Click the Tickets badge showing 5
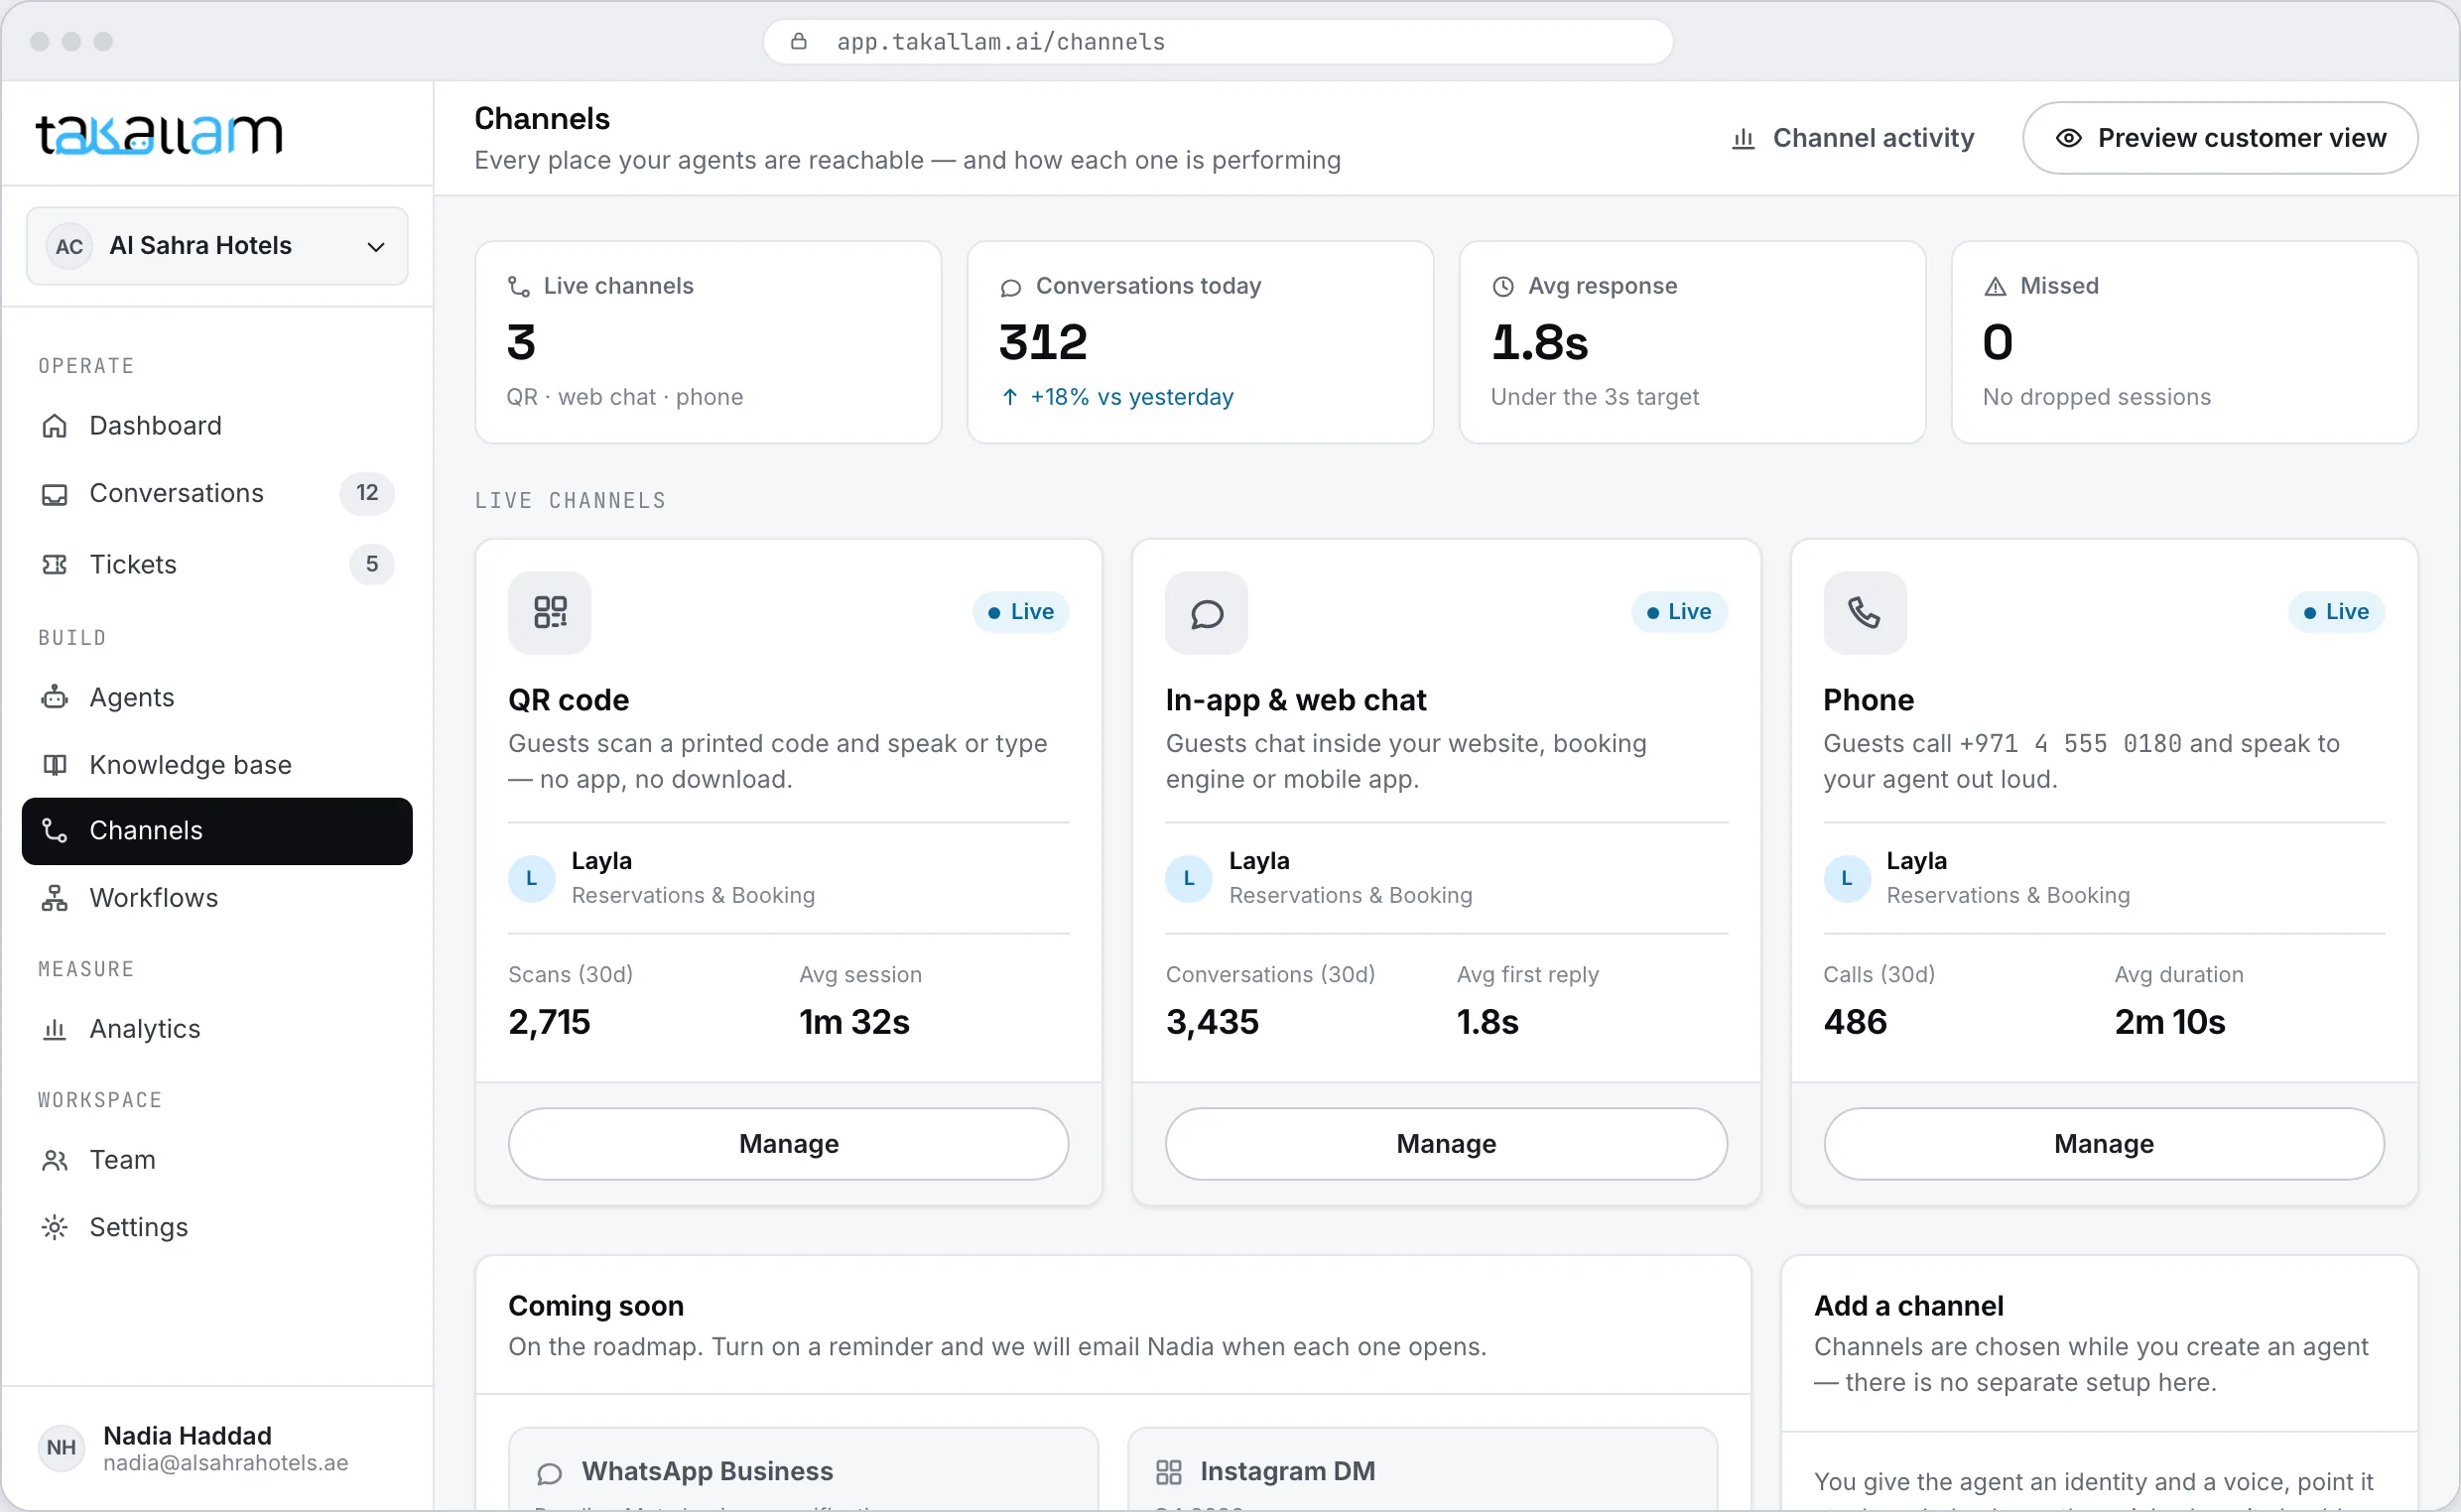This screenshot has width=2461, height=1512. pos(372,564)
